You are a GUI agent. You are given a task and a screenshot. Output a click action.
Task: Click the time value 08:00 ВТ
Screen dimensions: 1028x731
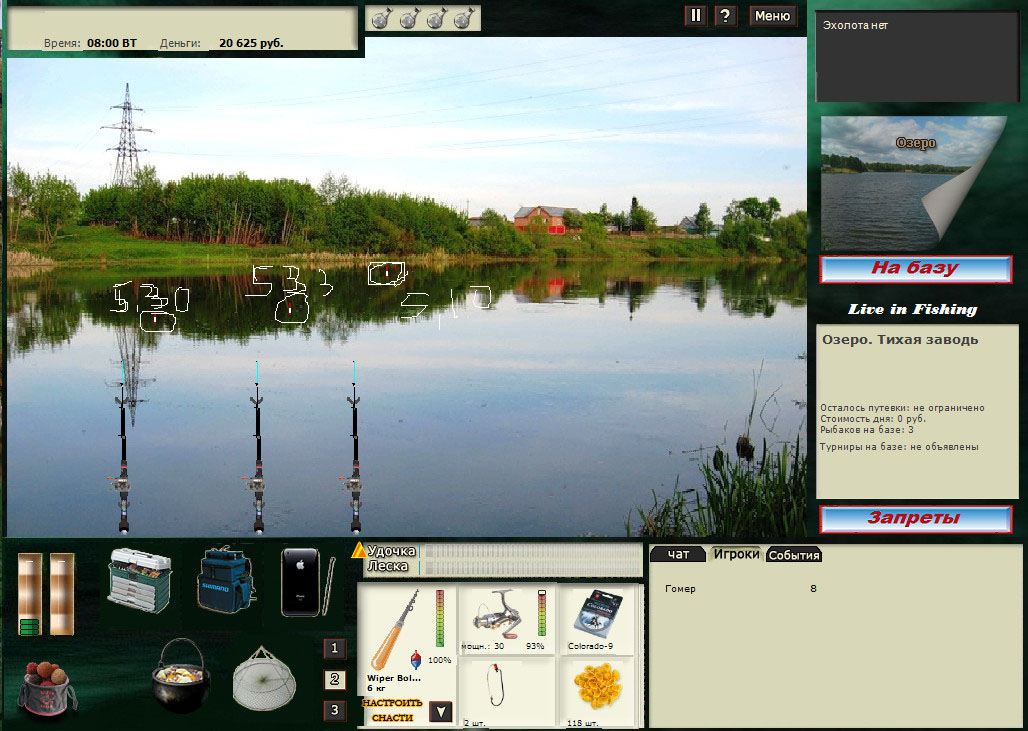112,43
